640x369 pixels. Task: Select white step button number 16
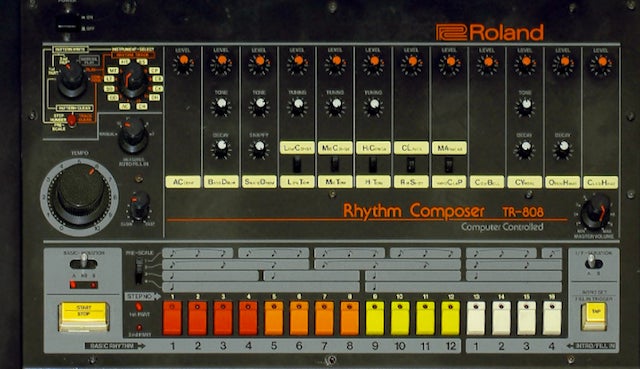[x=552, y=318]
